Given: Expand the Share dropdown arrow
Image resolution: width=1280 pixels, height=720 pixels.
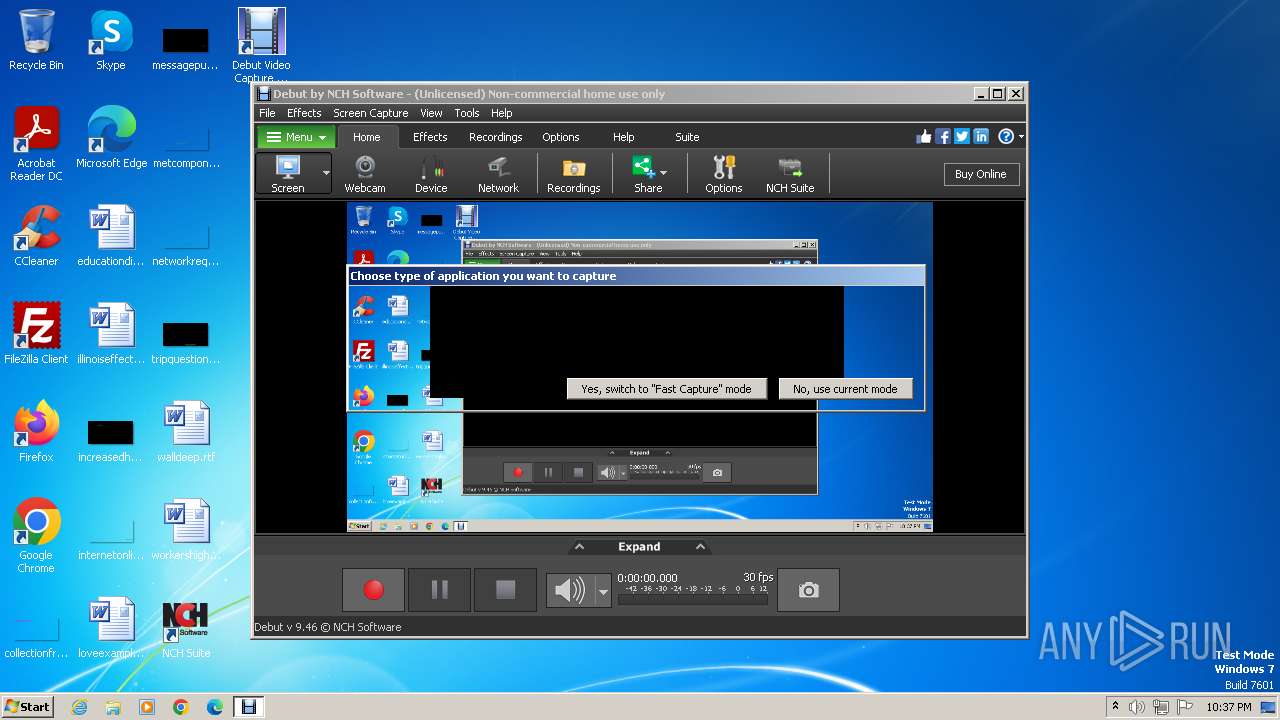Looking at the screenshot, I should [663, 172].
